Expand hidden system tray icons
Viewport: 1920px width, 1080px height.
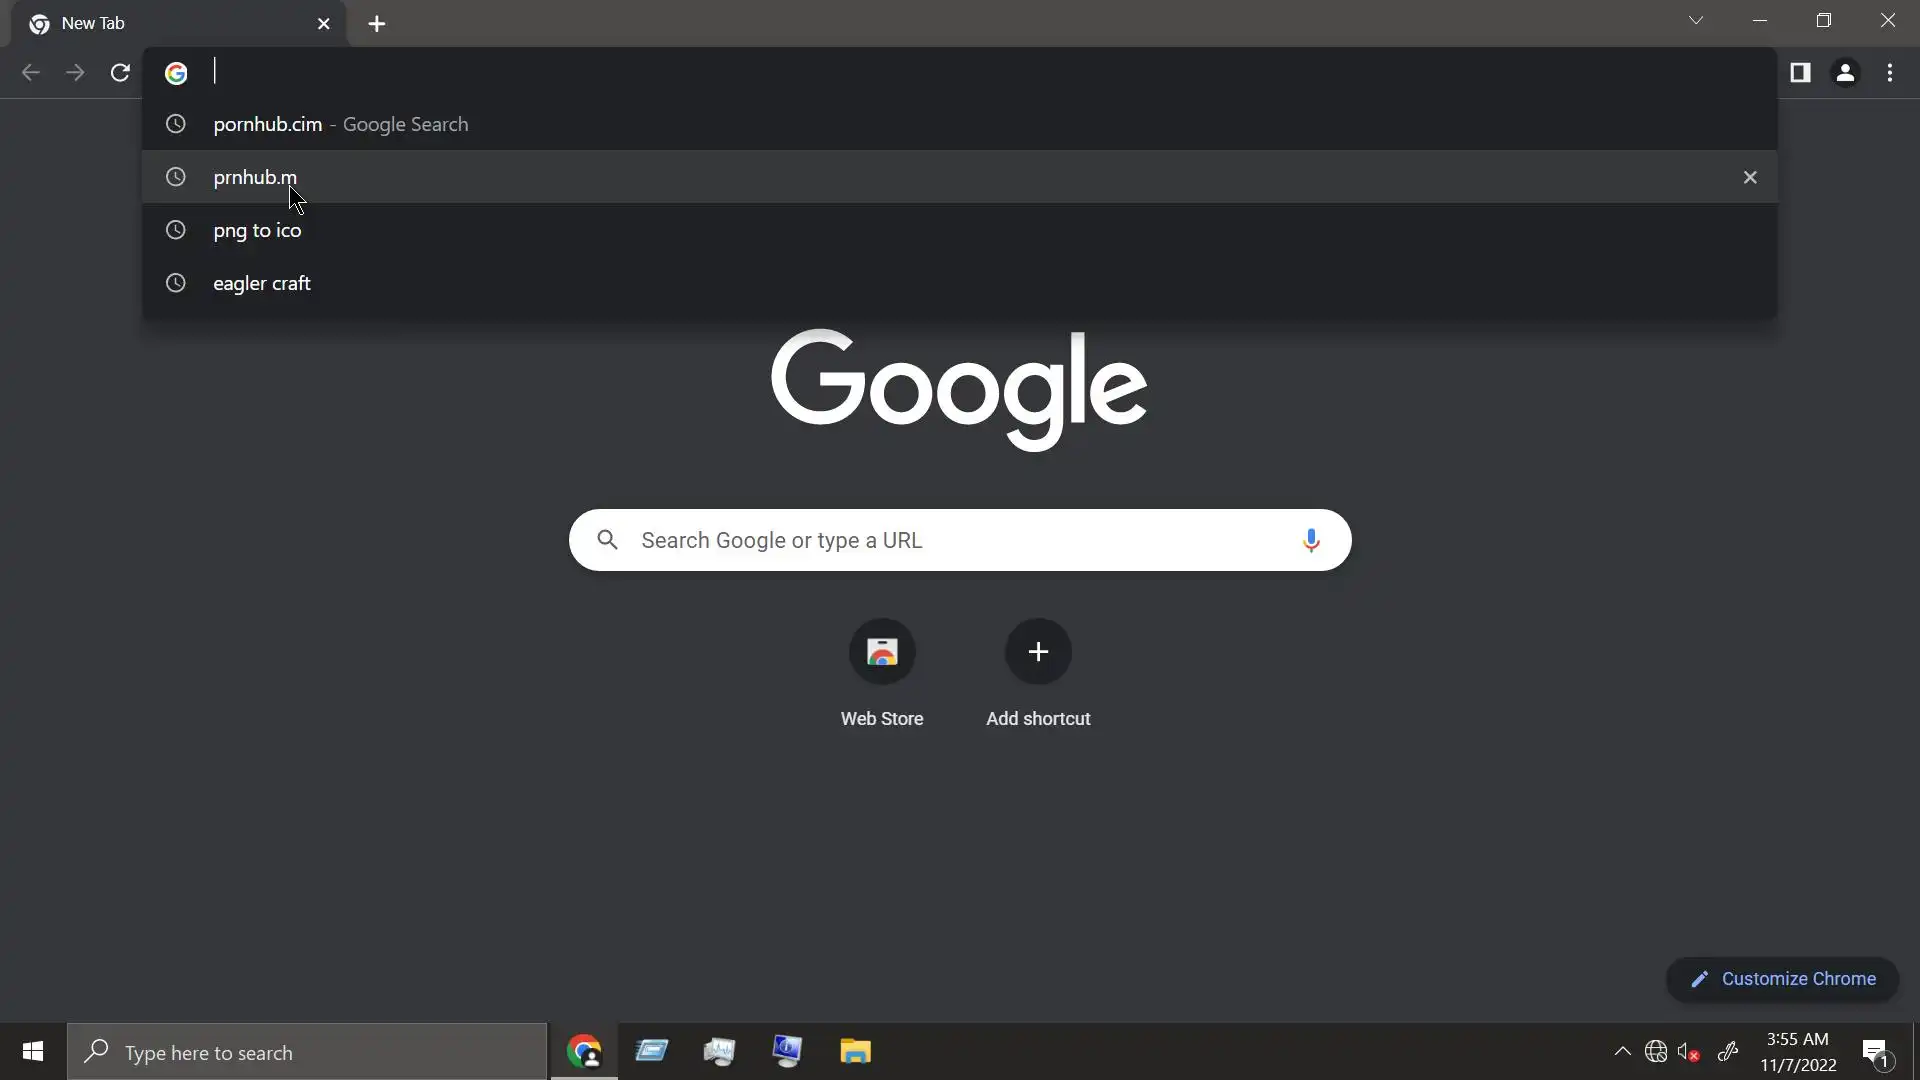(x=1622, y=1051)
